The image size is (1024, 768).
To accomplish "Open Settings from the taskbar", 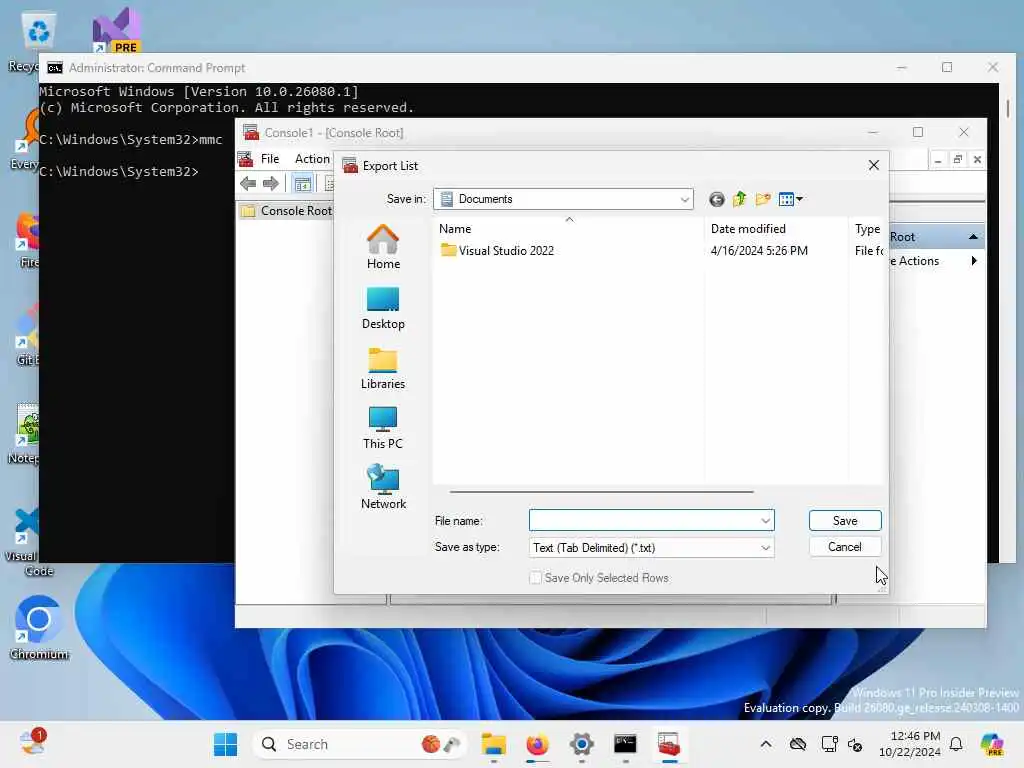I will (581, 744).
